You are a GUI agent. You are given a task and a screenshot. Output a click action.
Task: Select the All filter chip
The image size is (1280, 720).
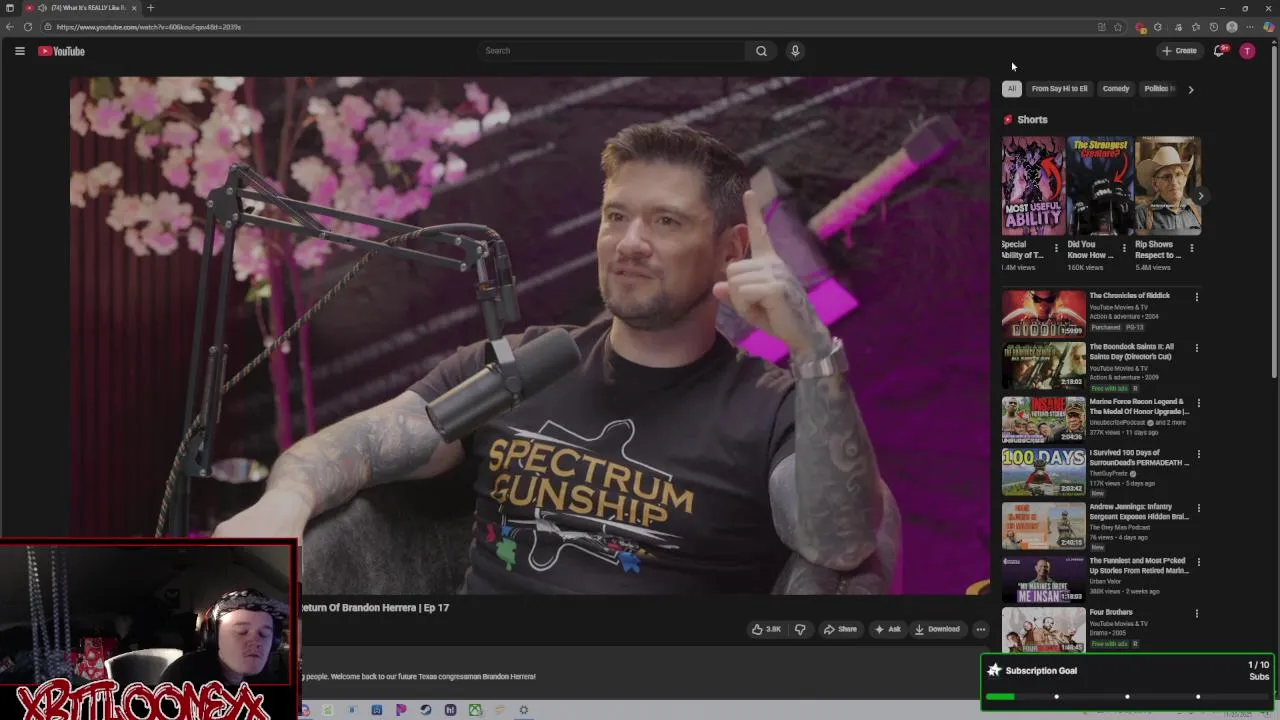(1011, 89)
